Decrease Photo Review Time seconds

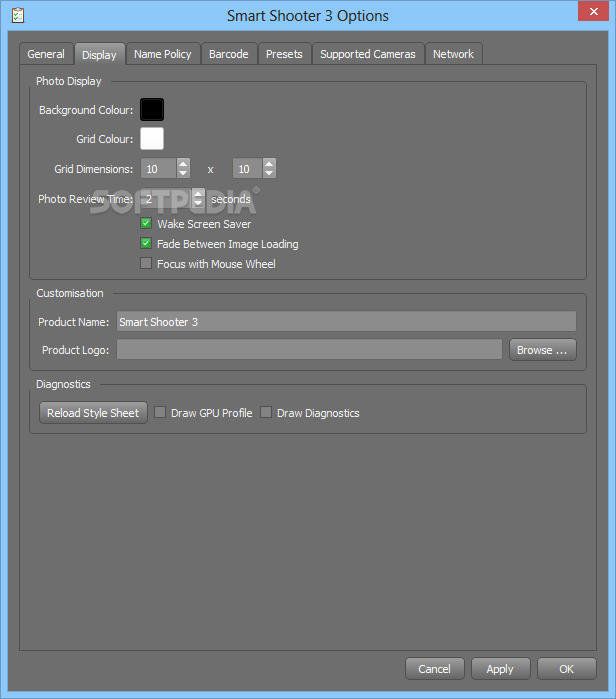[x=198, y=203]
